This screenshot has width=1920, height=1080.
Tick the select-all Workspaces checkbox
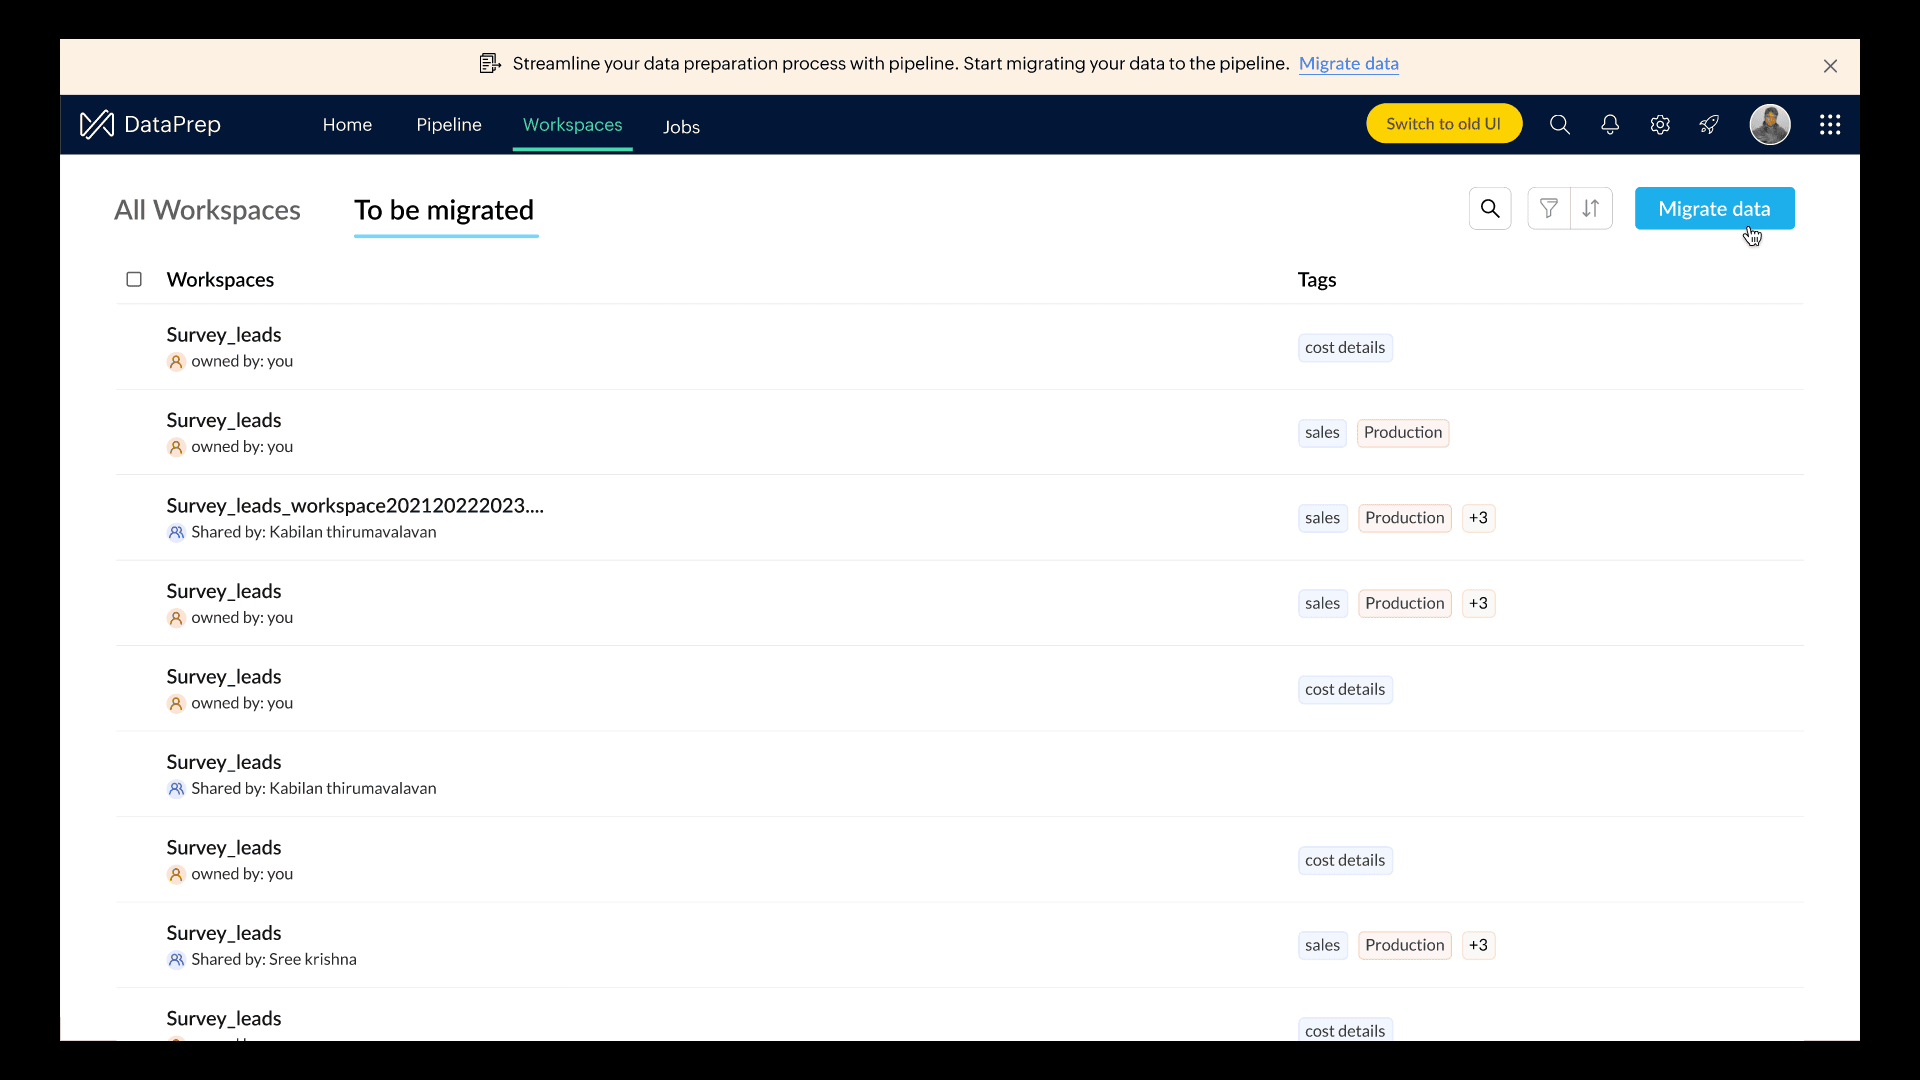click(x=134, y=280)
